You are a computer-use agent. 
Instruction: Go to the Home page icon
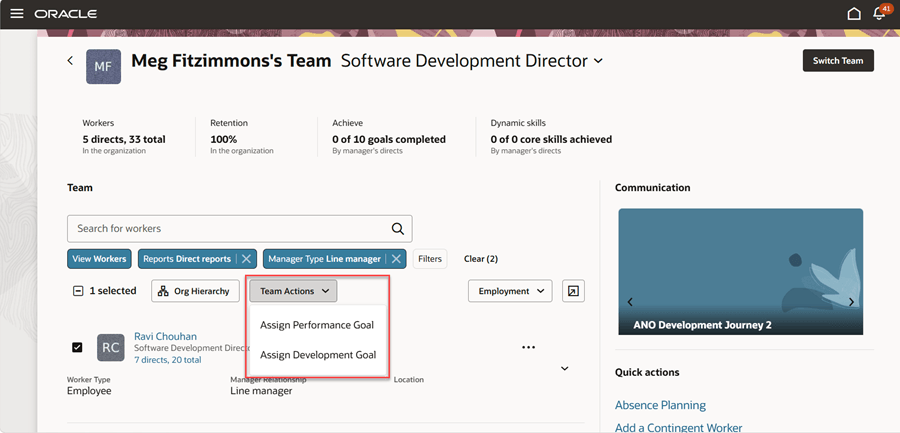pos(854,14)
